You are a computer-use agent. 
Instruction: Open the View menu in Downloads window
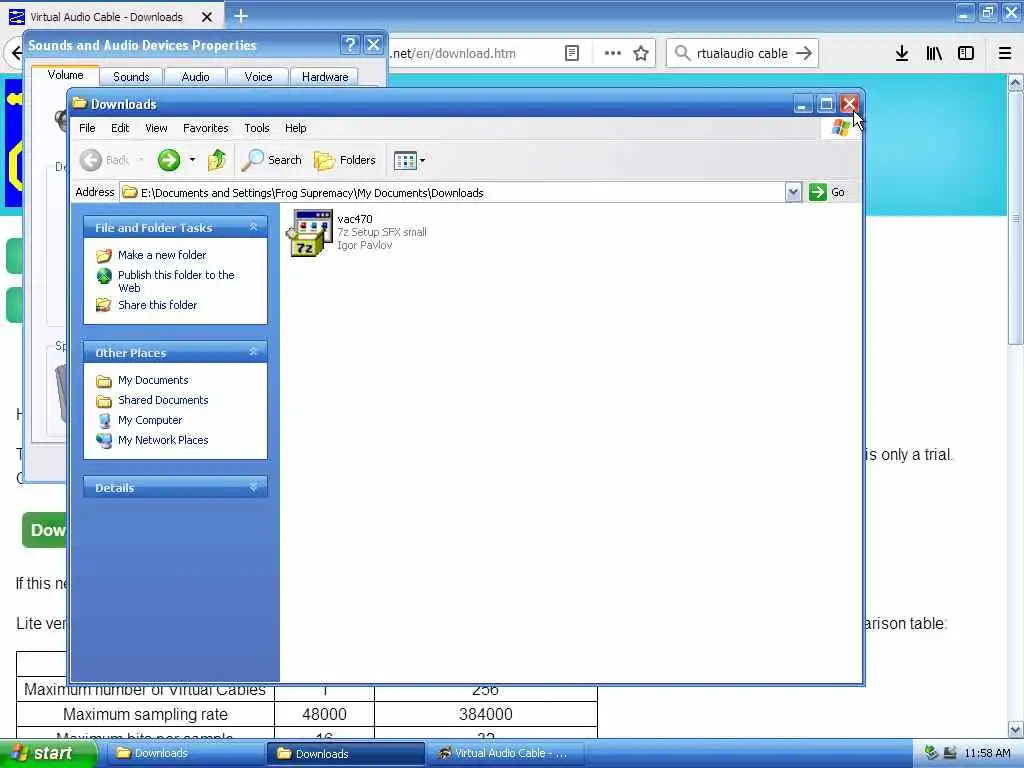click(x=156, y=128)
